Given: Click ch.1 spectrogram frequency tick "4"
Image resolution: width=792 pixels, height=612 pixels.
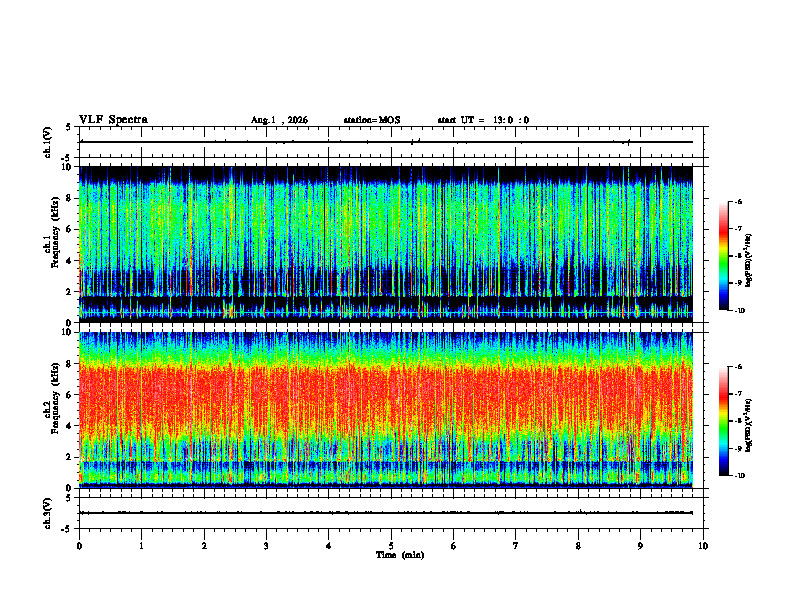Looking at the screenshot, I should pyautogui.click(x=70, y=261).
